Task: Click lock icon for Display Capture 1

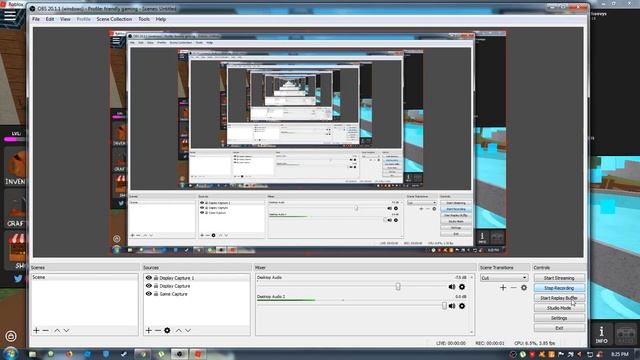Action: pyautogui.click(x=156, y=278)
